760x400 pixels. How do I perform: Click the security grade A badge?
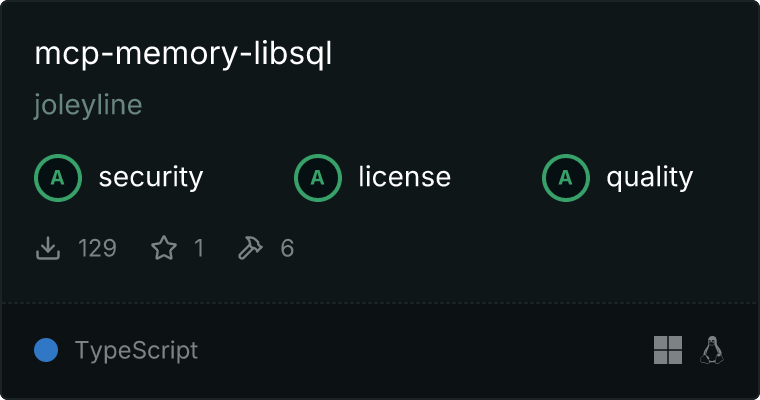(58, 178)
